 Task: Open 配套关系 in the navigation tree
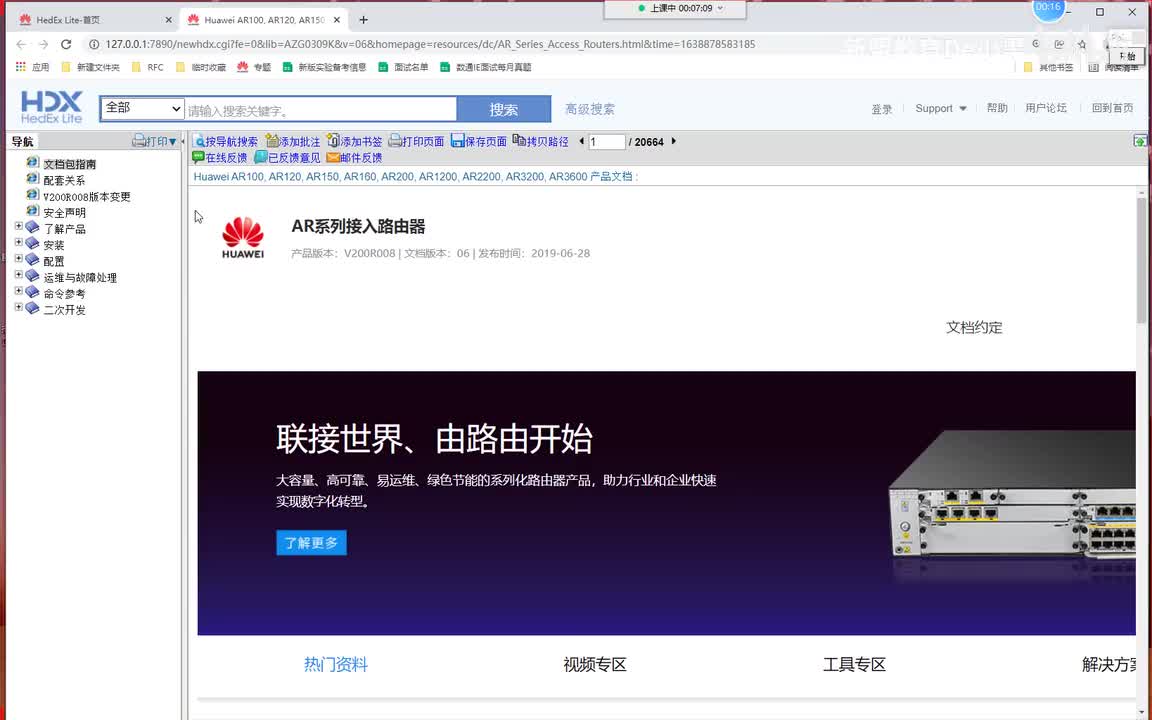click(x=64, y=180)
